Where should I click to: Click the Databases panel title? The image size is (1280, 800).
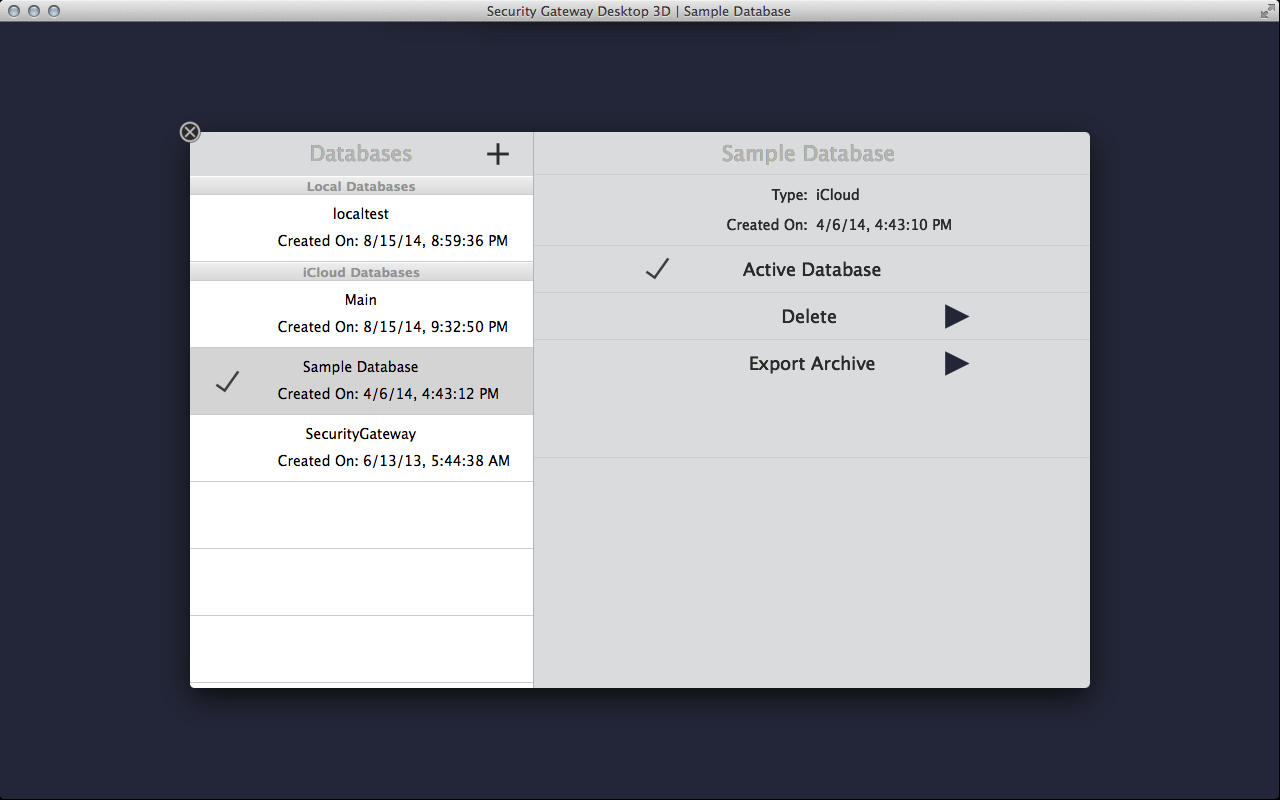[361, 153]
